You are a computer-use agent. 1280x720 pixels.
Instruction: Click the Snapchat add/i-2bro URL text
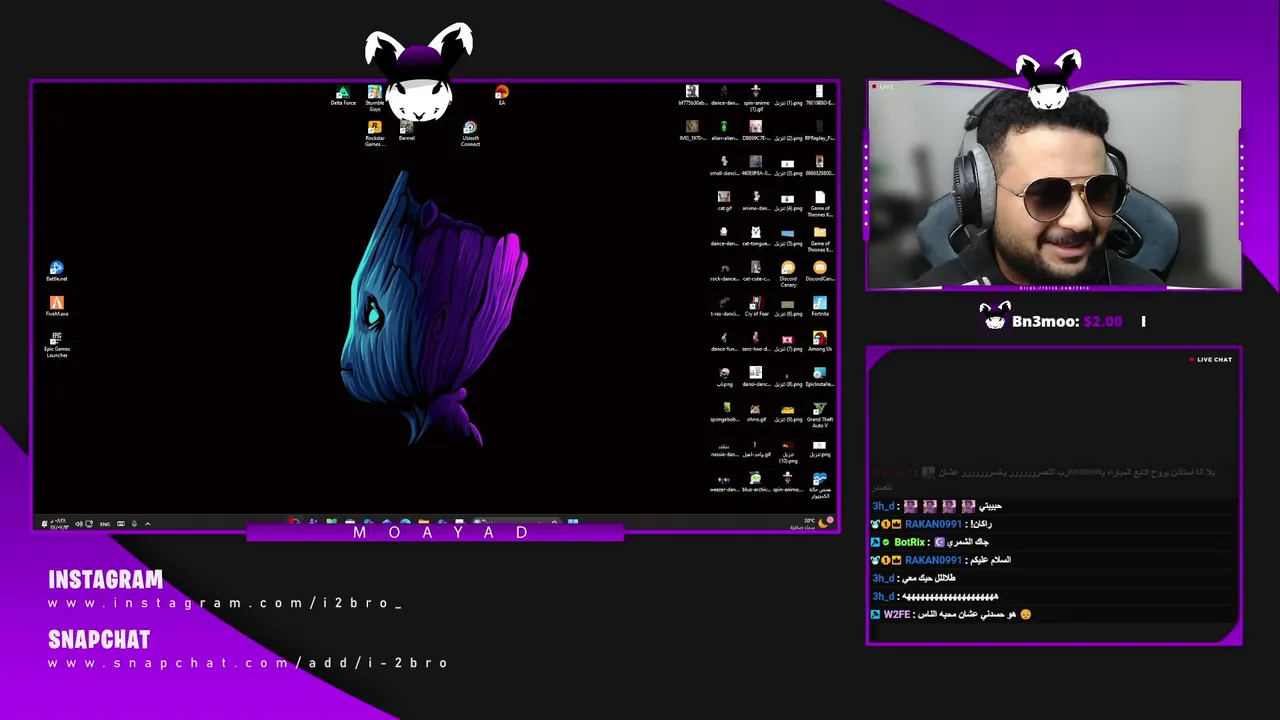(249, 663)
